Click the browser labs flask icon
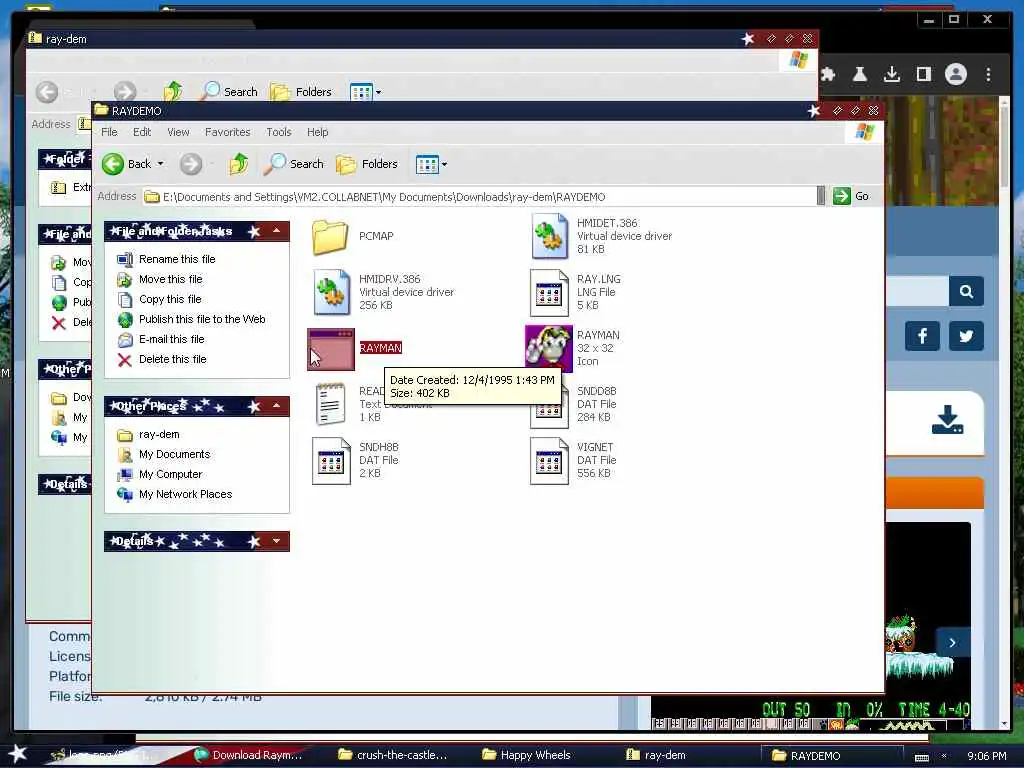 pos(859,74)
